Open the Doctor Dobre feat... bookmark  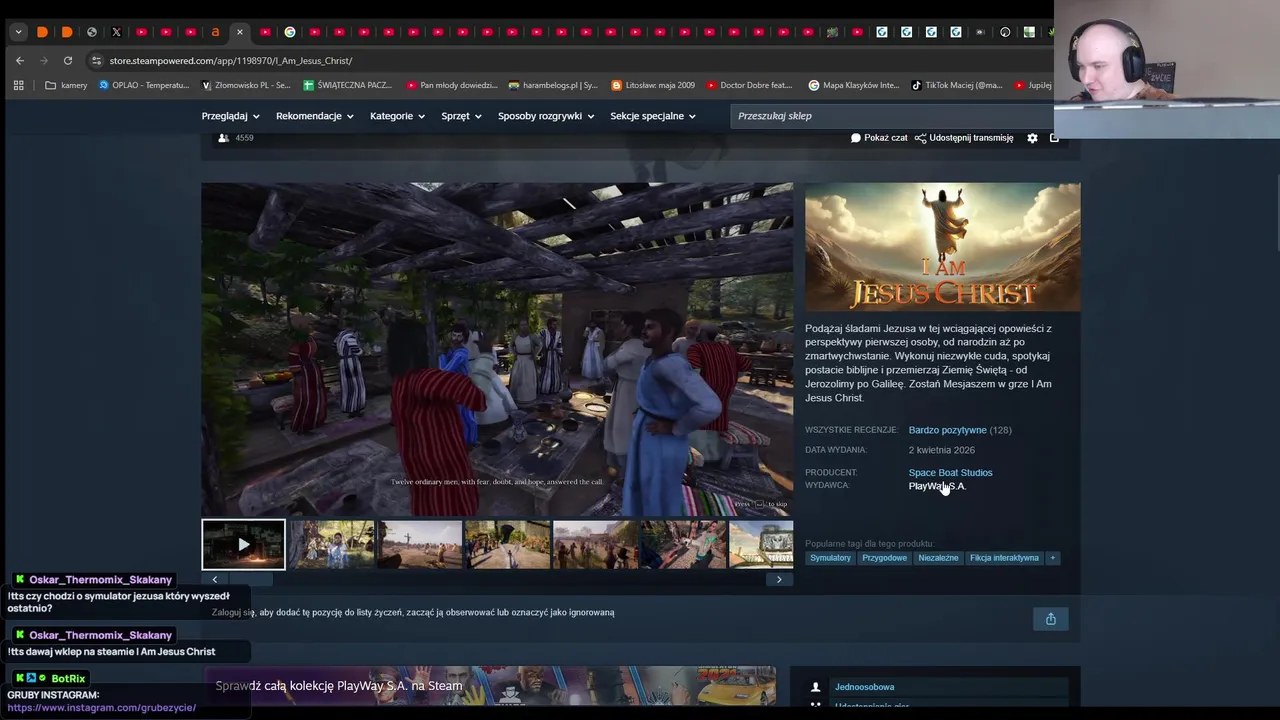tap(749, 85)
